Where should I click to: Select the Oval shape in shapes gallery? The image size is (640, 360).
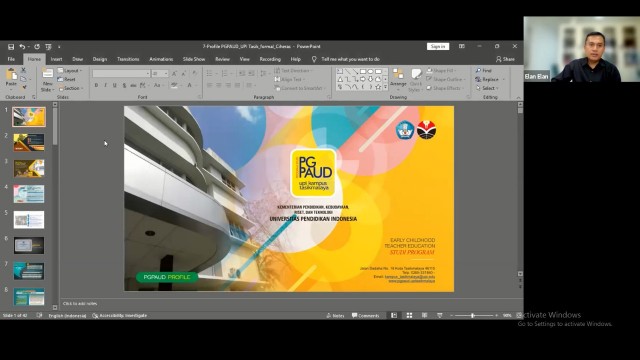(370, 71)
